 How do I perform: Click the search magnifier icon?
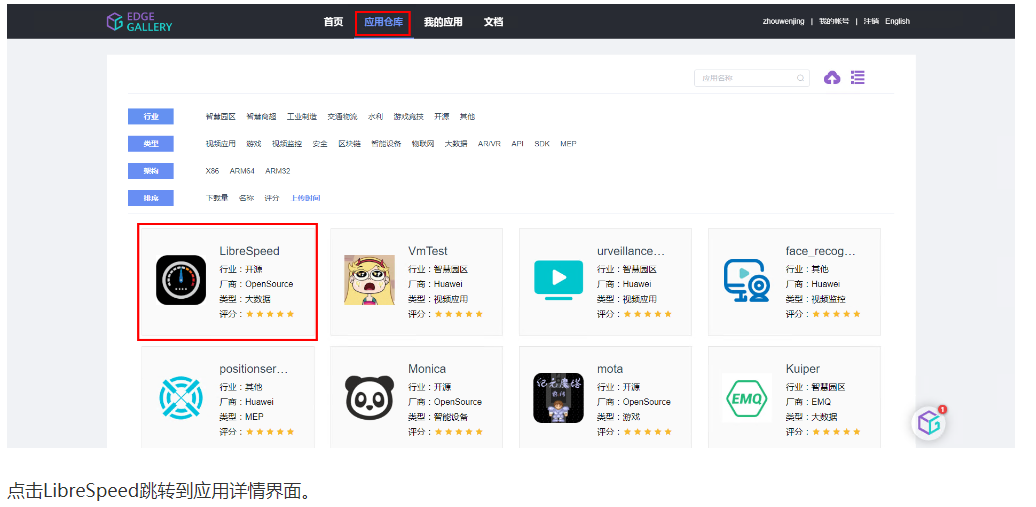pos(800,78)
